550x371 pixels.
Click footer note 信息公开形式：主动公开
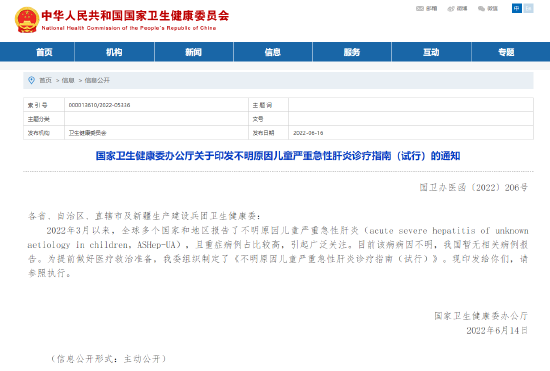pos(109,359)
